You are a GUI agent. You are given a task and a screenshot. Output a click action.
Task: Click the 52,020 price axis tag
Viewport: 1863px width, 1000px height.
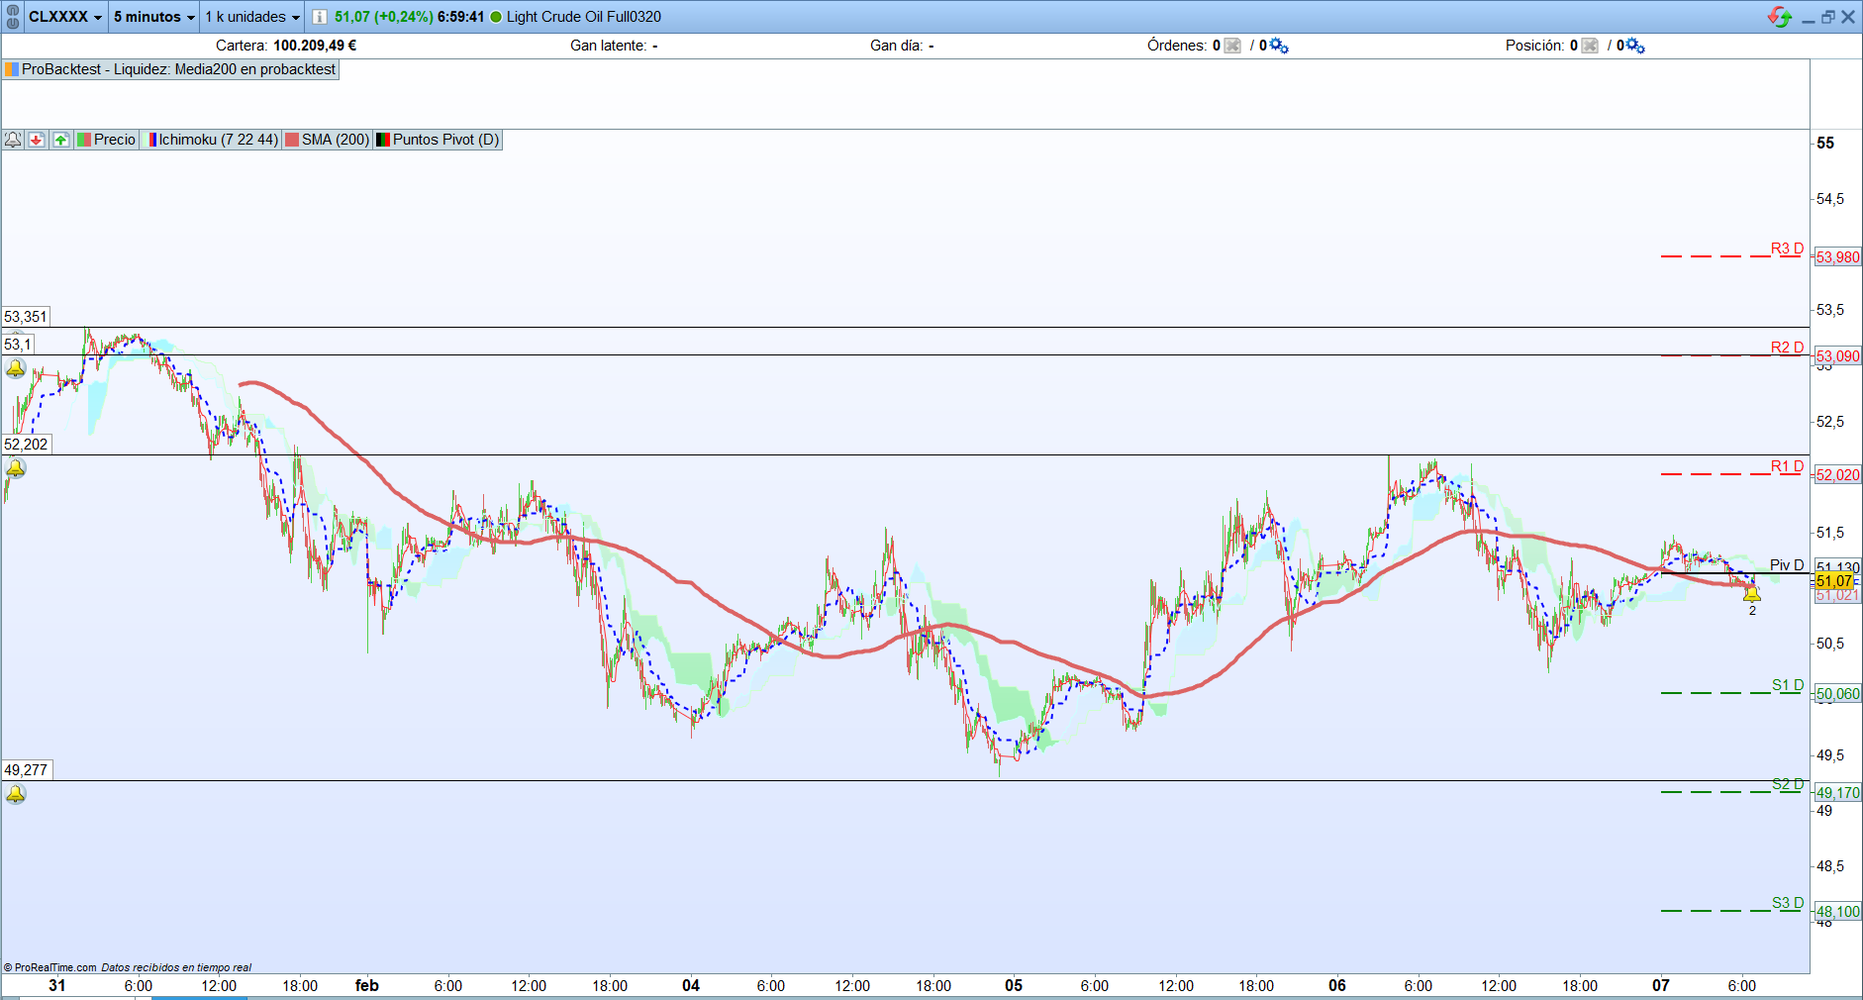[x=1838, y=475]
